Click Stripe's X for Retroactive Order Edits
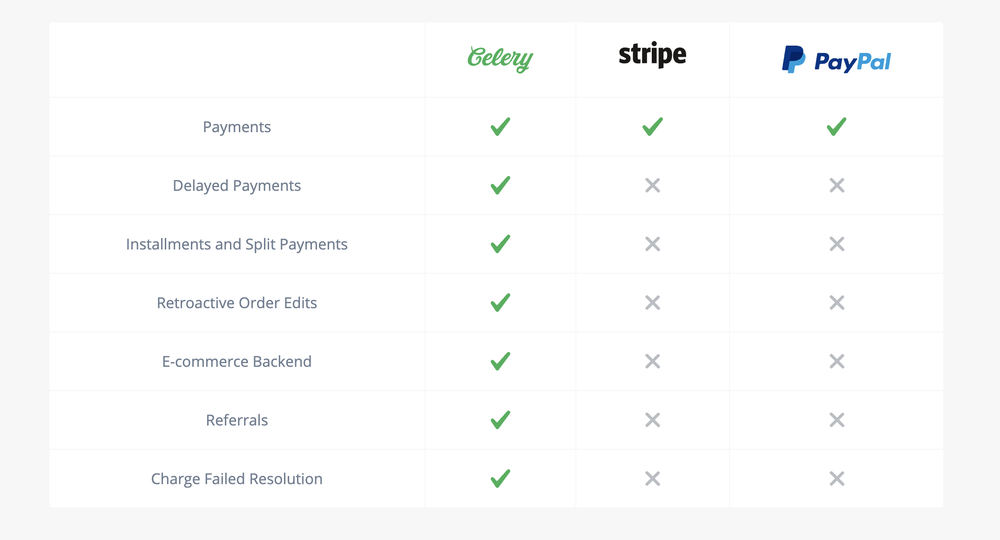 pos(652,303)
